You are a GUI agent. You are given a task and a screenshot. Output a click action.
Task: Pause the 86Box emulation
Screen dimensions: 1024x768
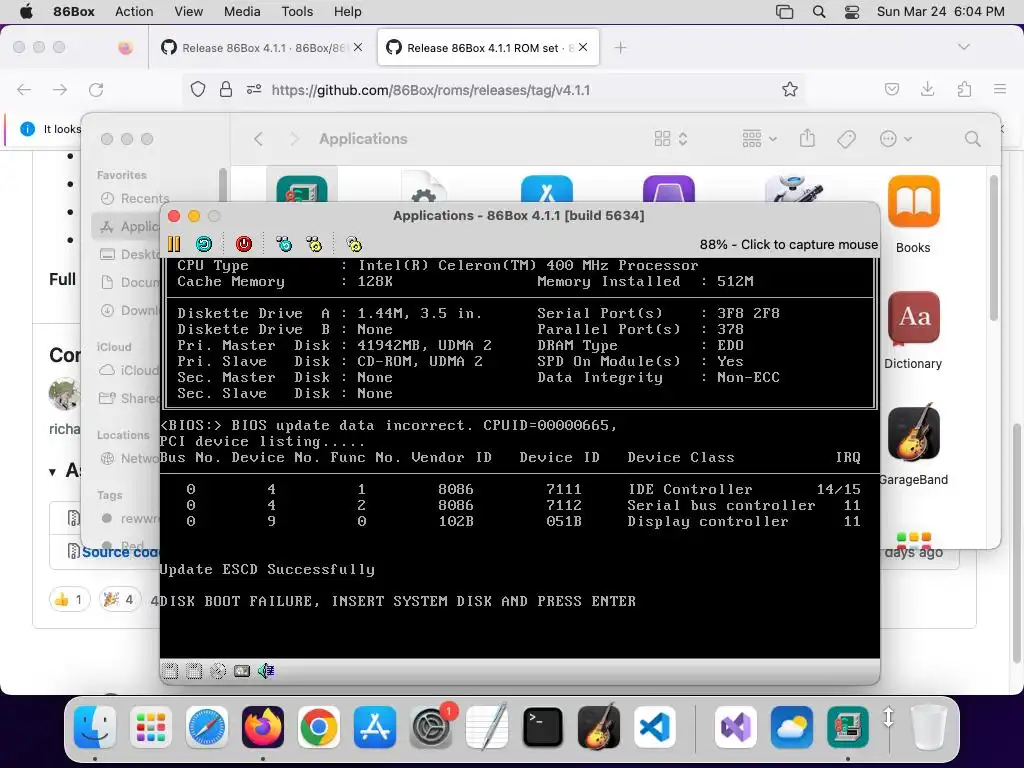174,244
